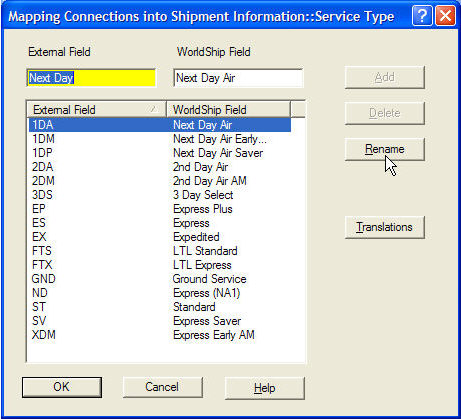Click the LTL Standard cell
The image size is (461, 419).
205,251
